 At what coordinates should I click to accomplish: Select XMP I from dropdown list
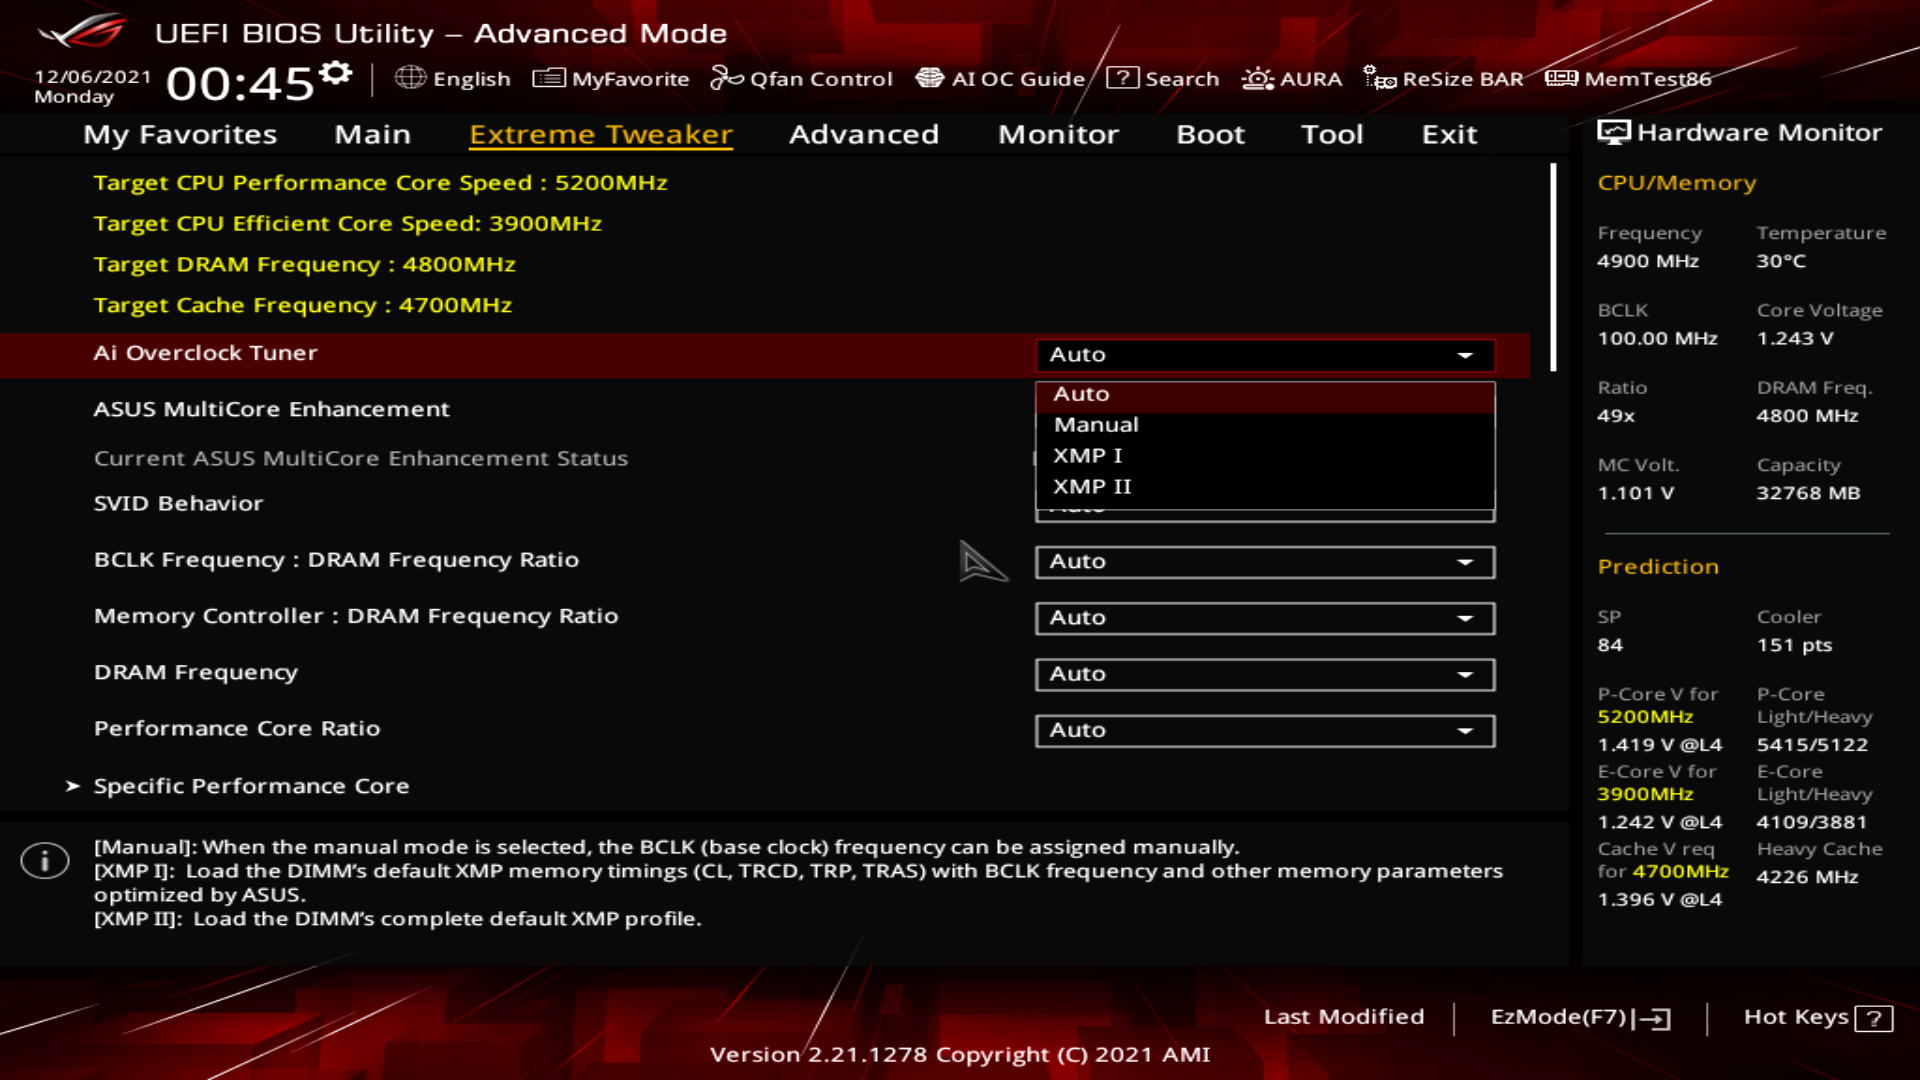pos(1088,456)
